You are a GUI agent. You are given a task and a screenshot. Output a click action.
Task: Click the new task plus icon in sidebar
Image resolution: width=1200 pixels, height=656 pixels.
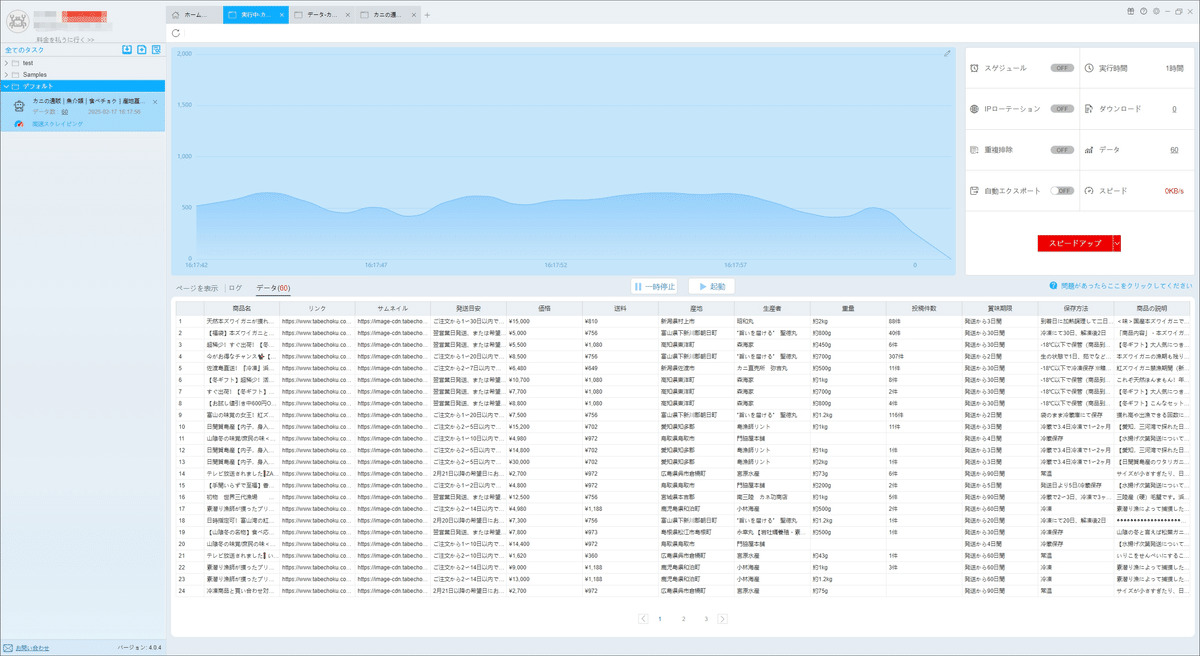coord(142,49)
